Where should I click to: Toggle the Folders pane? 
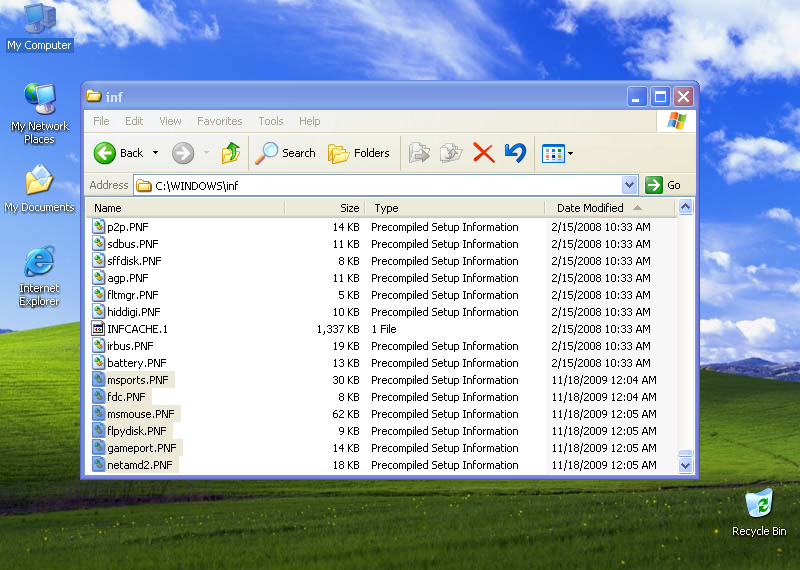pos(359,153)
